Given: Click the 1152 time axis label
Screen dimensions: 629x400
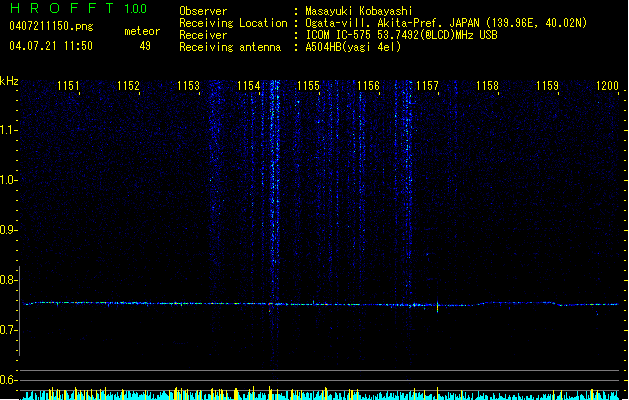Looking at the screenshot, I should click(128, 86).
